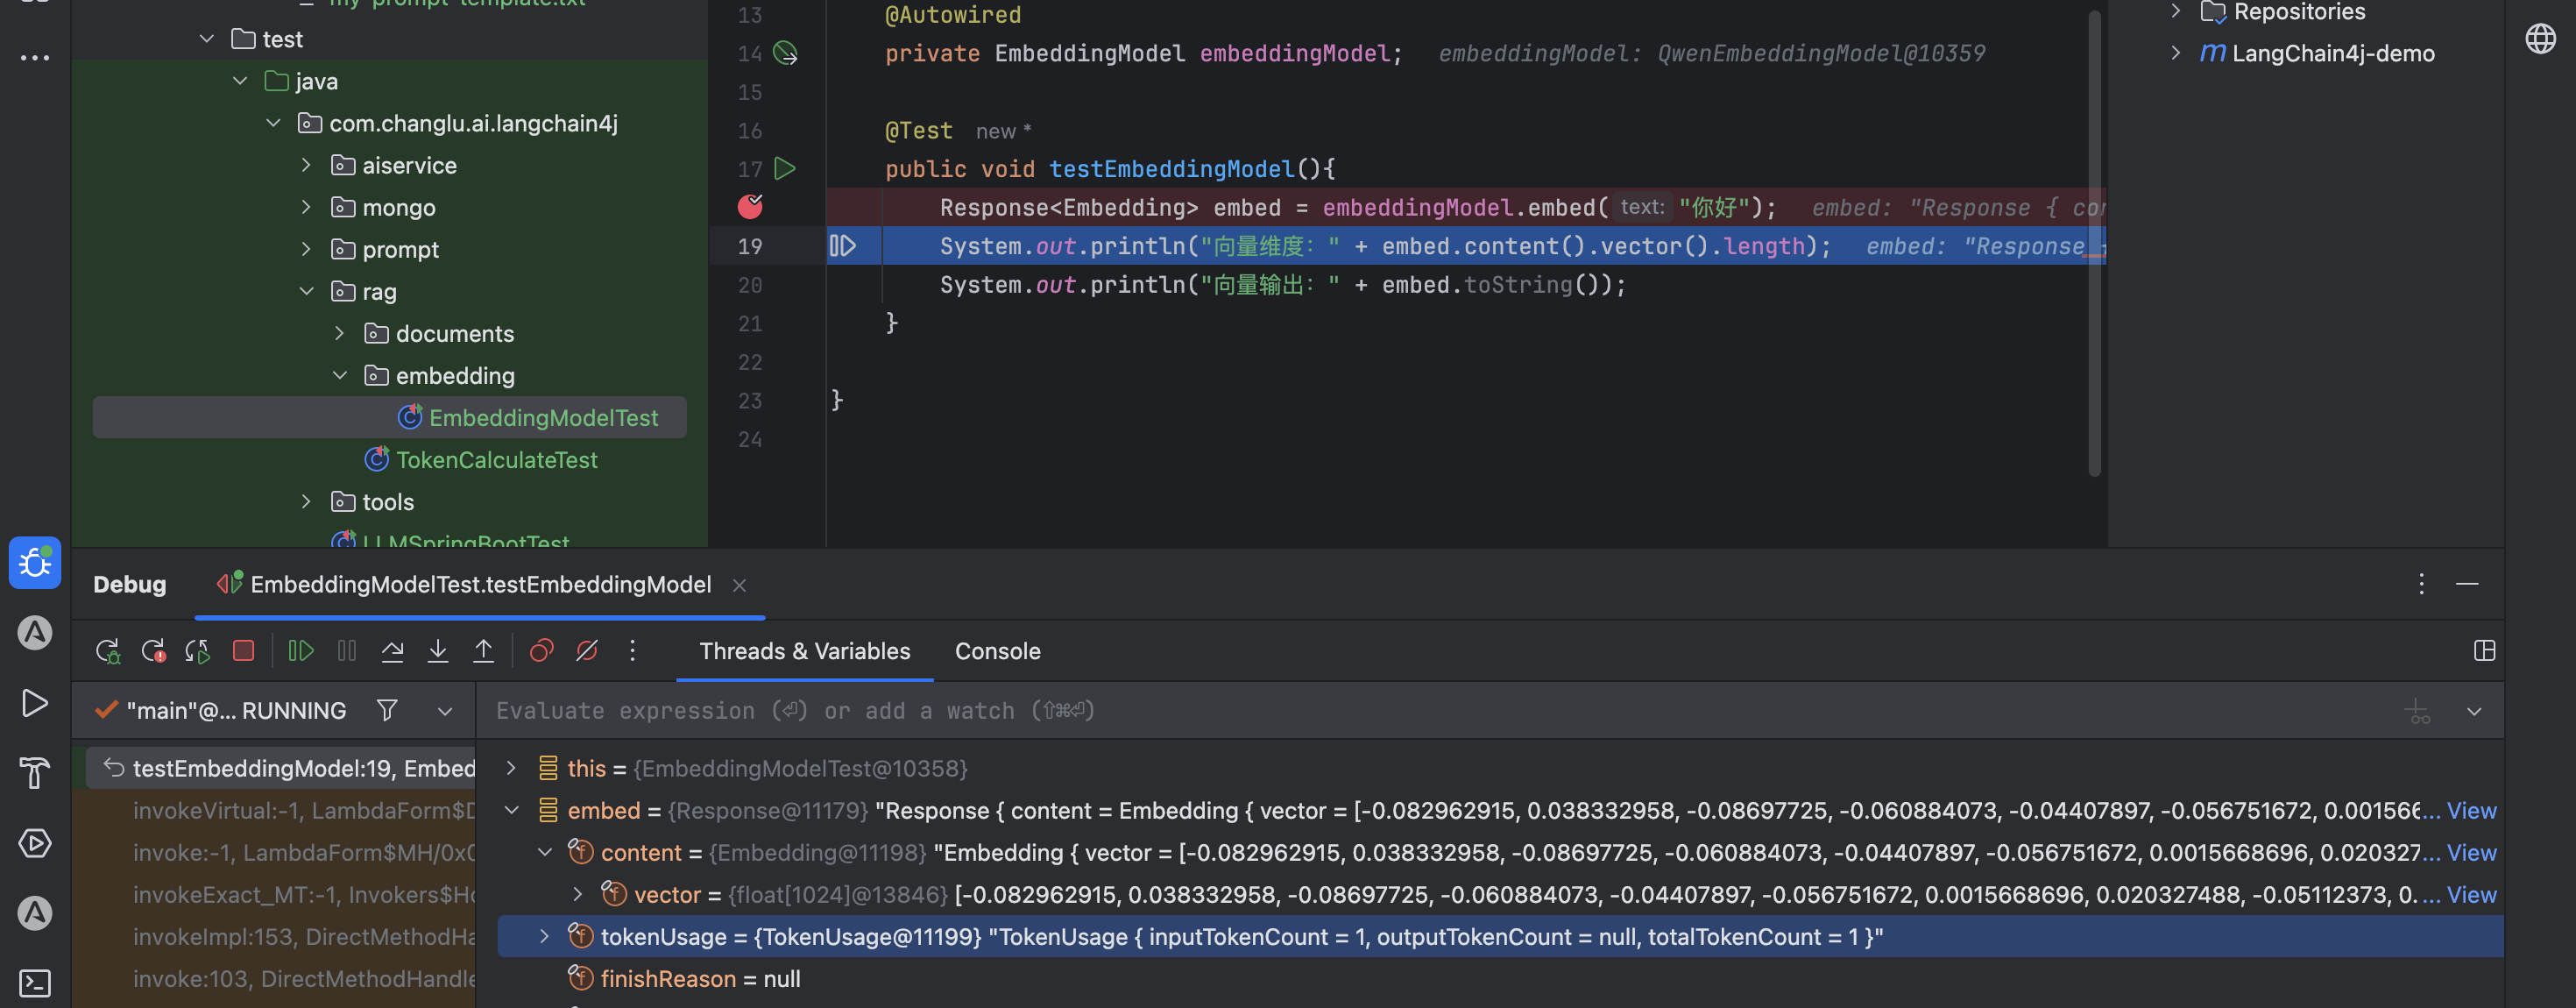
Task: Rerun EmbeddingModelTest debug icon
Action: coord(108,652)
